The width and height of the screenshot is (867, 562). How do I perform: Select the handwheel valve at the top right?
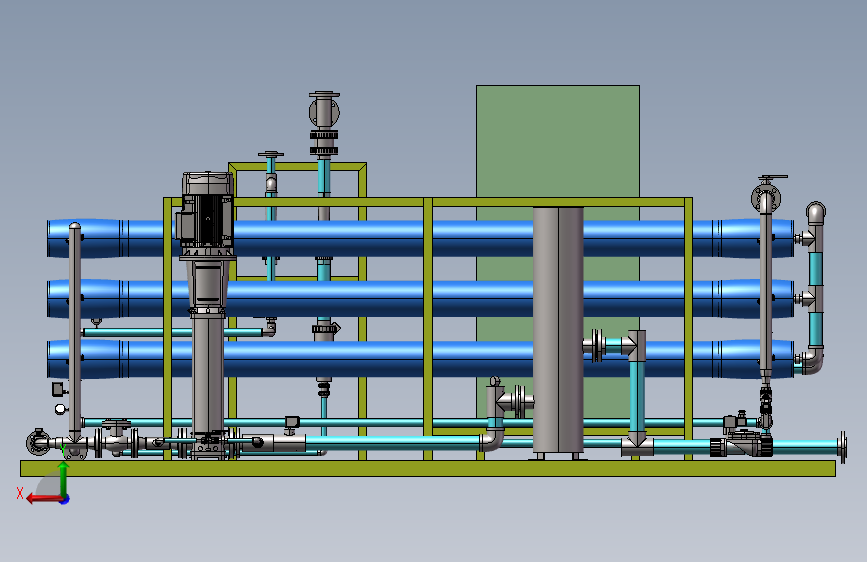[x=766, y=194]
